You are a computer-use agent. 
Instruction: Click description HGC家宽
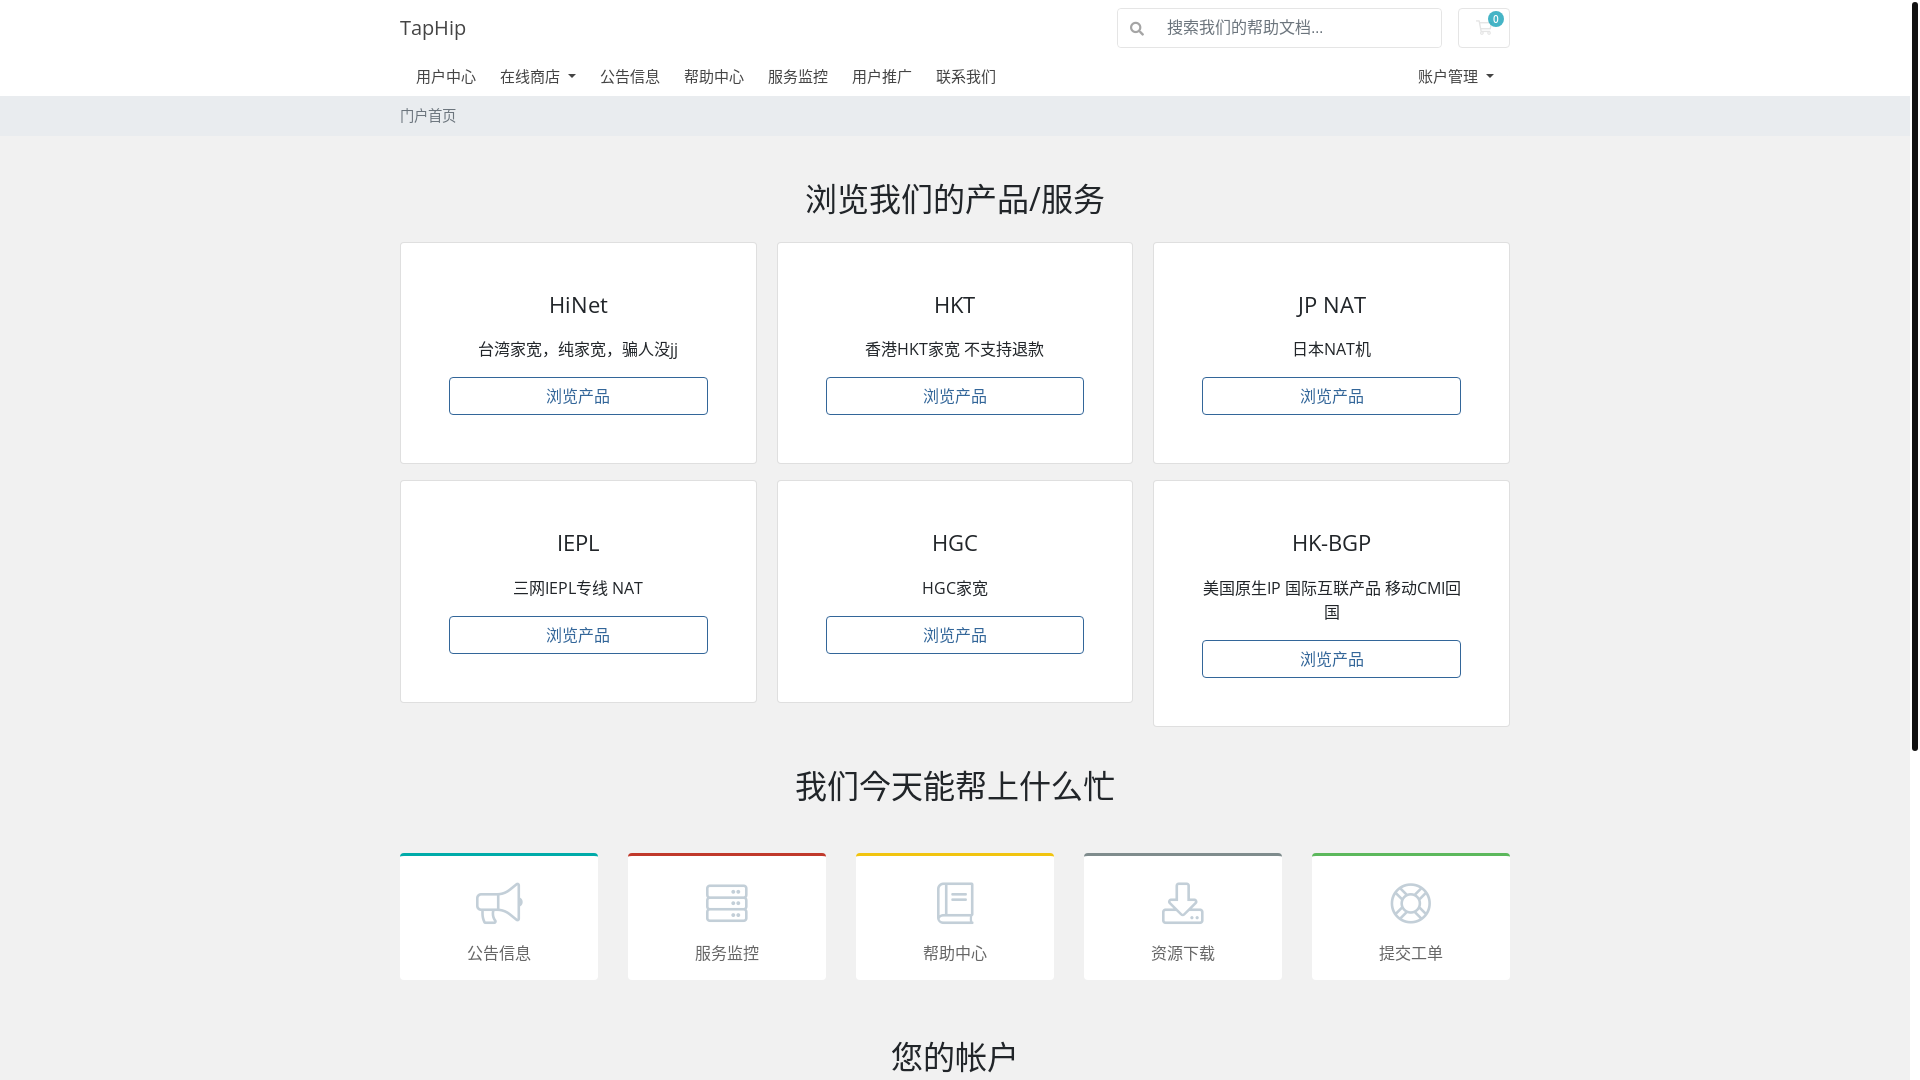point(955,588)
